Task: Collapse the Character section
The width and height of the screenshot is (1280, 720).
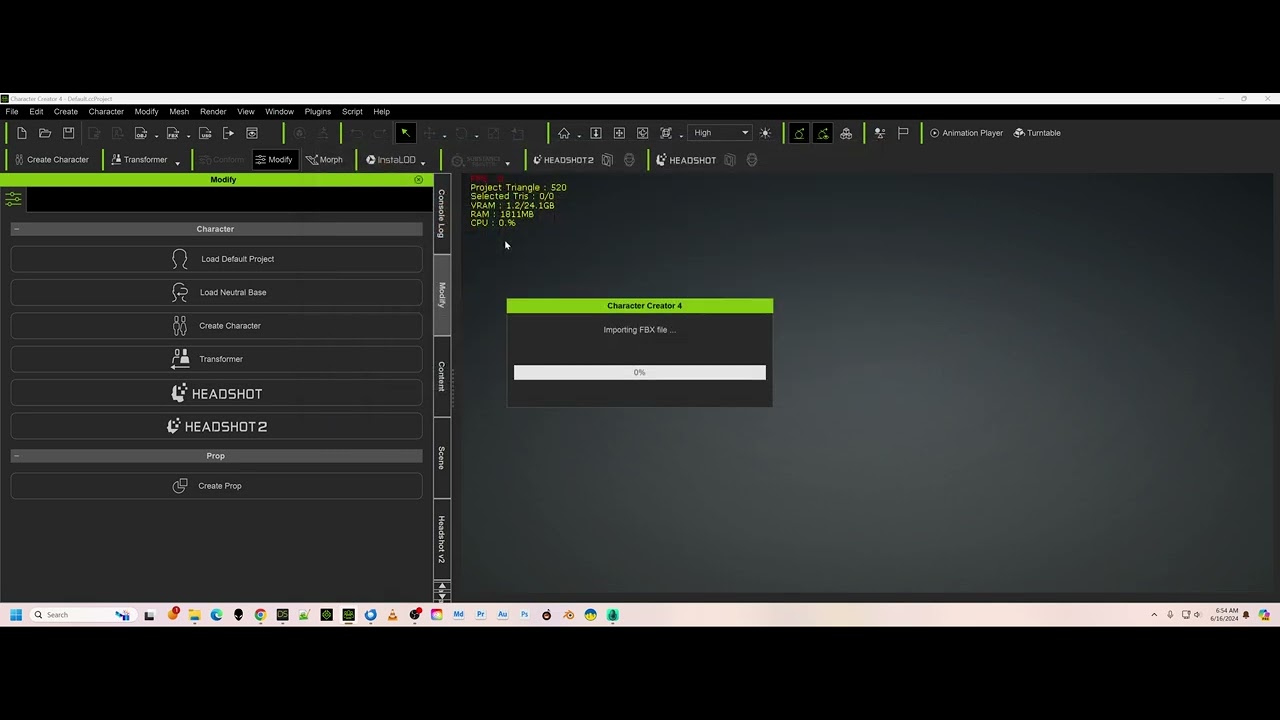Action: (16, 229)
